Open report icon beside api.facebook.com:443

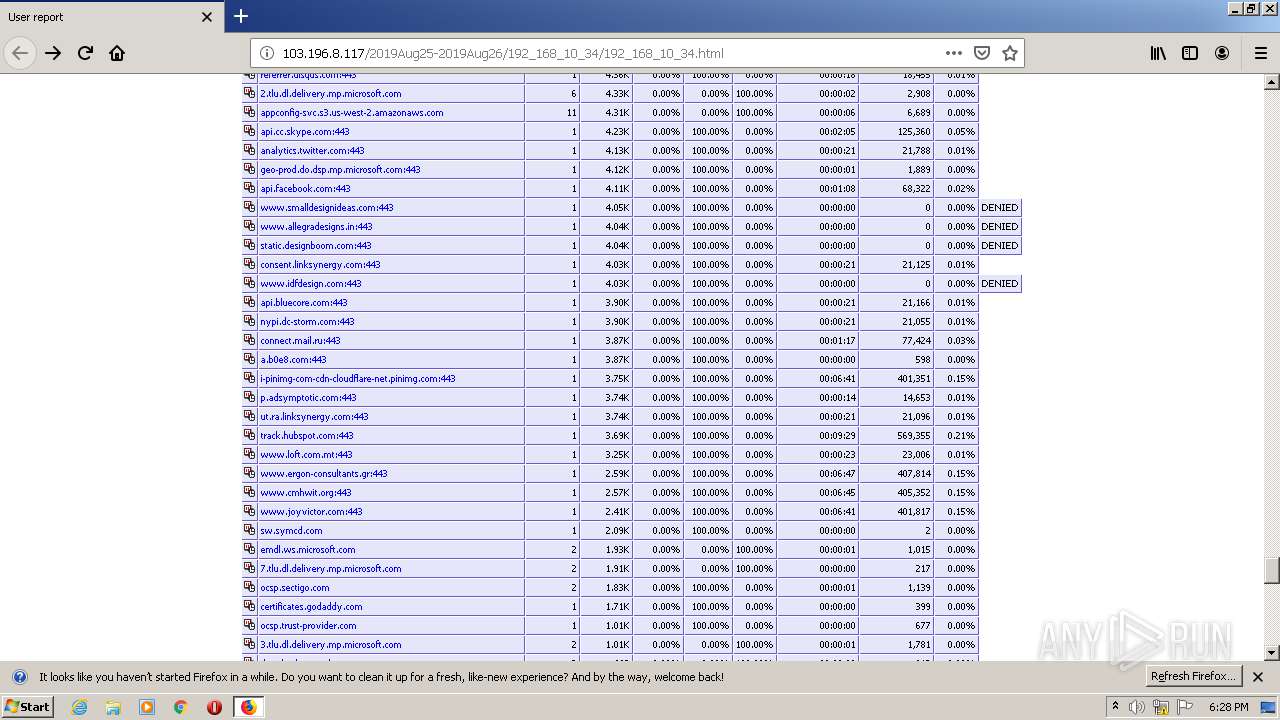(250, 188)
